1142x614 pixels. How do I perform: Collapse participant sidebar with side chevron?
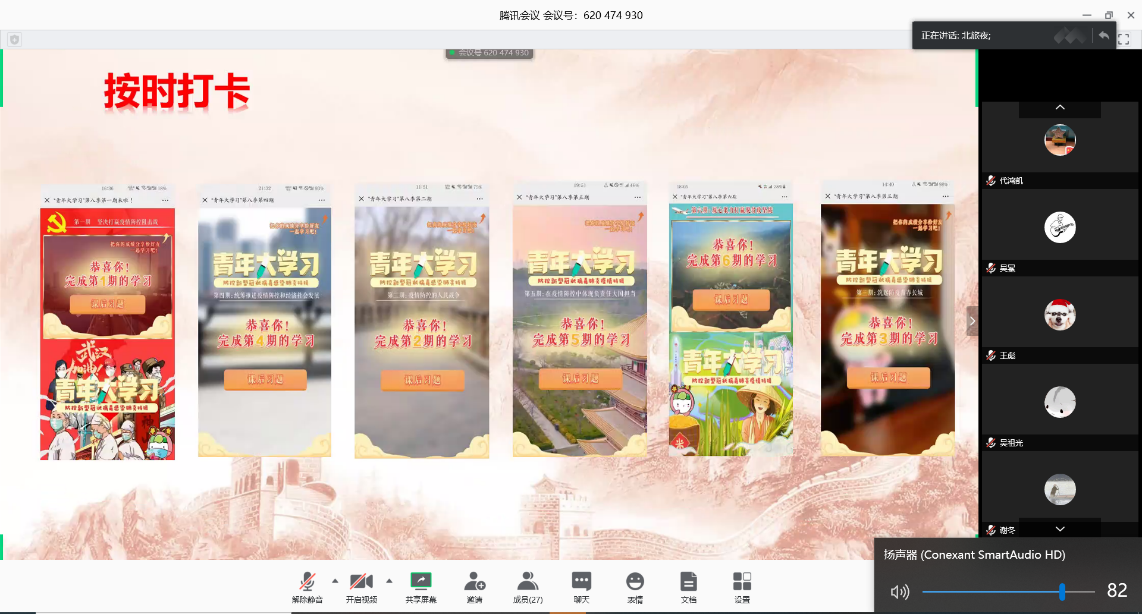click(972, 321)
